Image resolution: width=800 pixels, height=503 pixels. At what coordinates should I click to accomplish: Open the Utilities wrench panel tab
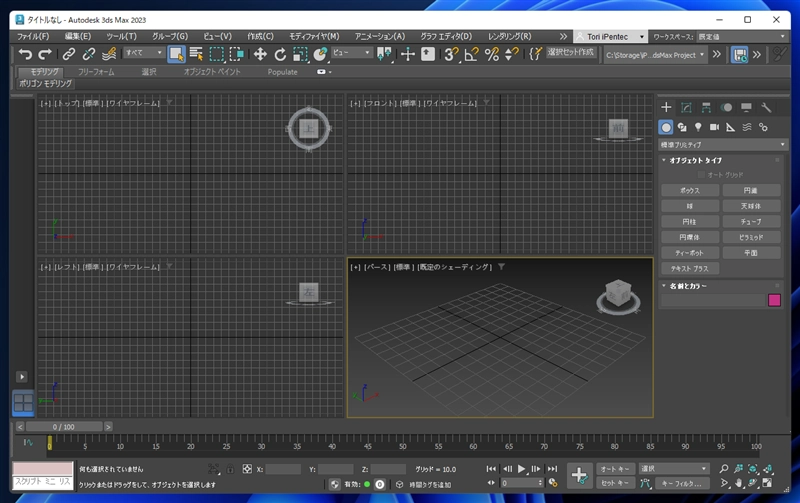pyautogui.click(x=766, y=107)
